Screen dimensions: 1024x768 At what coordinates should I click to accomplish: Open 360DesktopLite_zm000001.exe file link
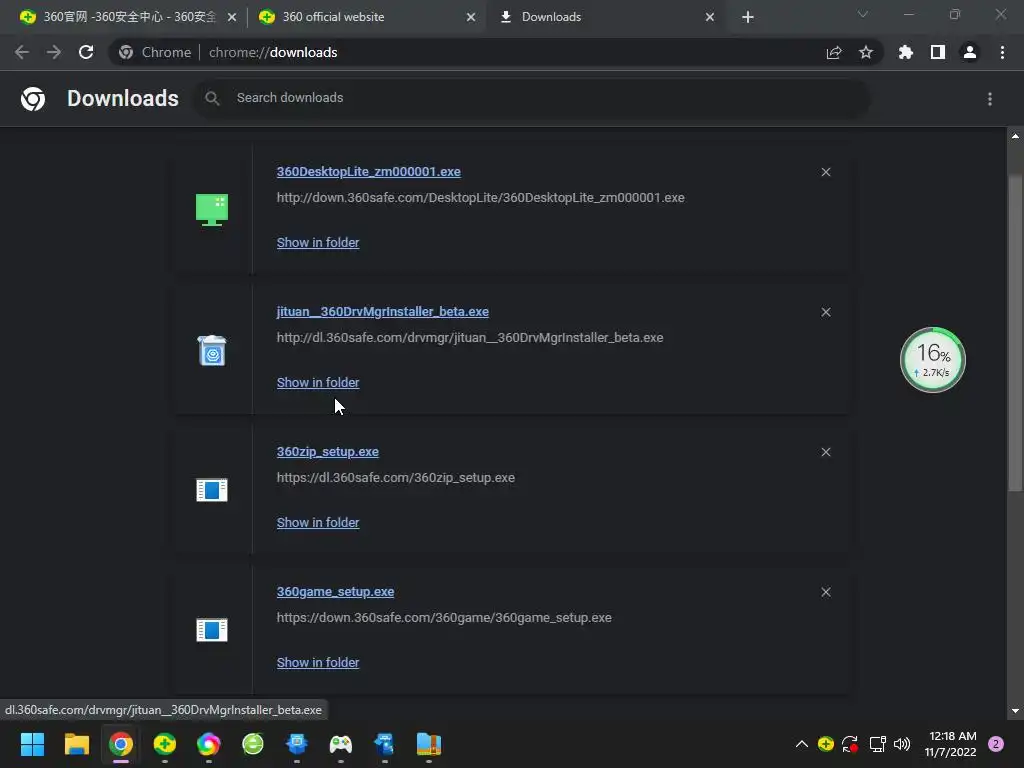(368, 172)
